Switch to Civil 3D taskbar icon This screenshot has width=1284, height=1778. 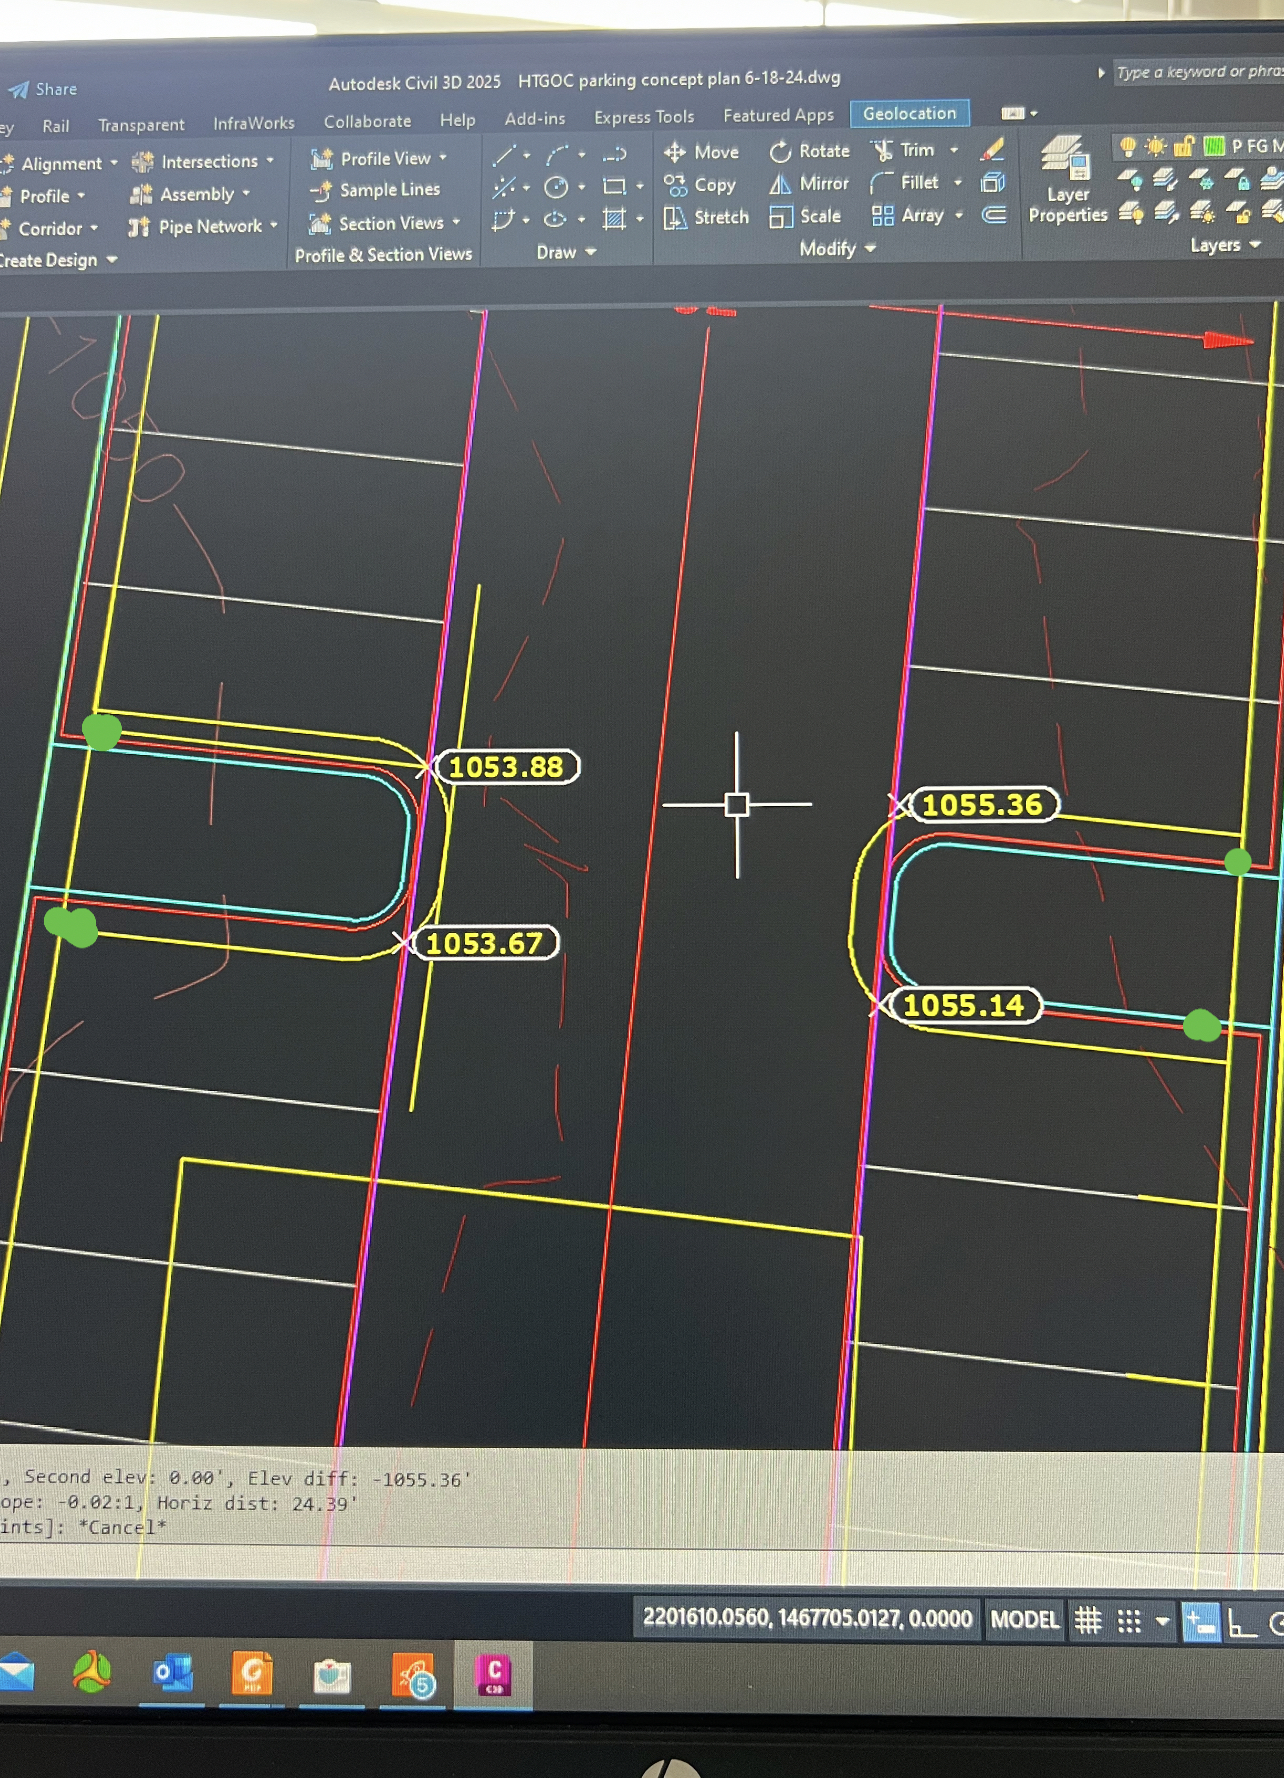[x=493, y=1675]
